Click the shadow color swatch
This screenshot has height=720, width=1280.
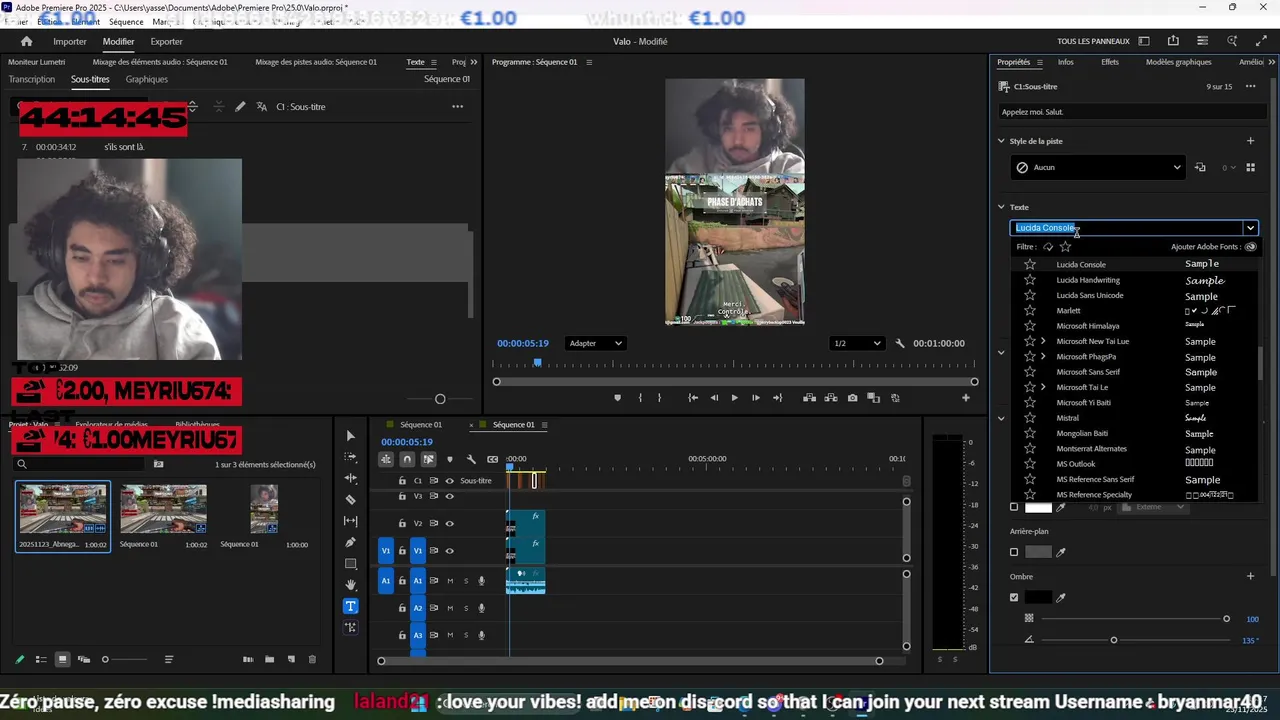(x=1038, y=597)
